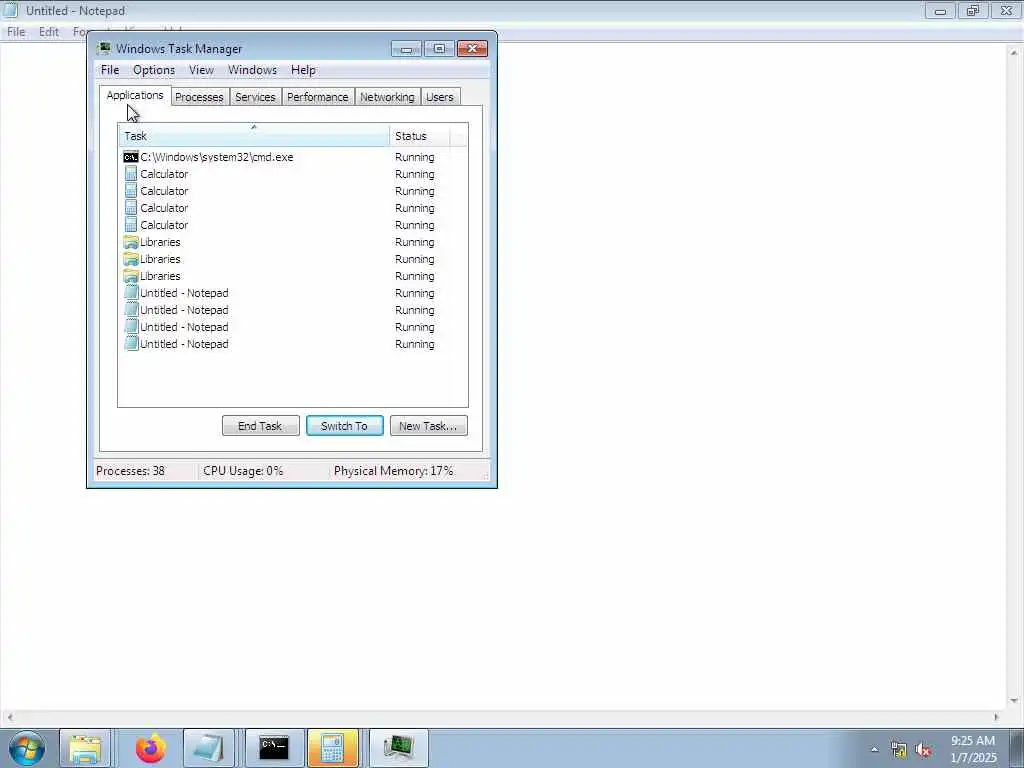
Task: Open the View menu in Task Manager
Action: click(x=201, y=70)
